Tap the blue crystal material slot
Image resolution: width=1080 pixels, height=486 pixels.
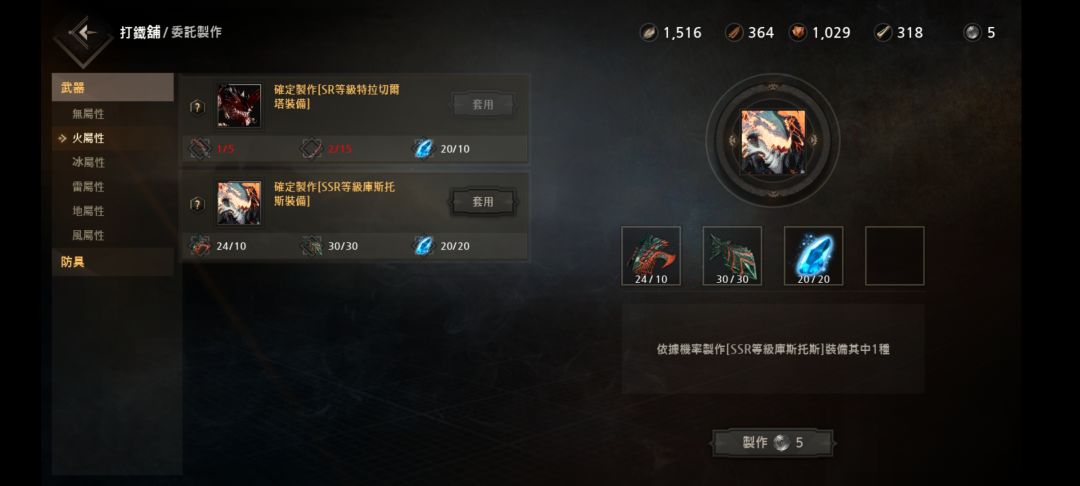click(813, 256)
